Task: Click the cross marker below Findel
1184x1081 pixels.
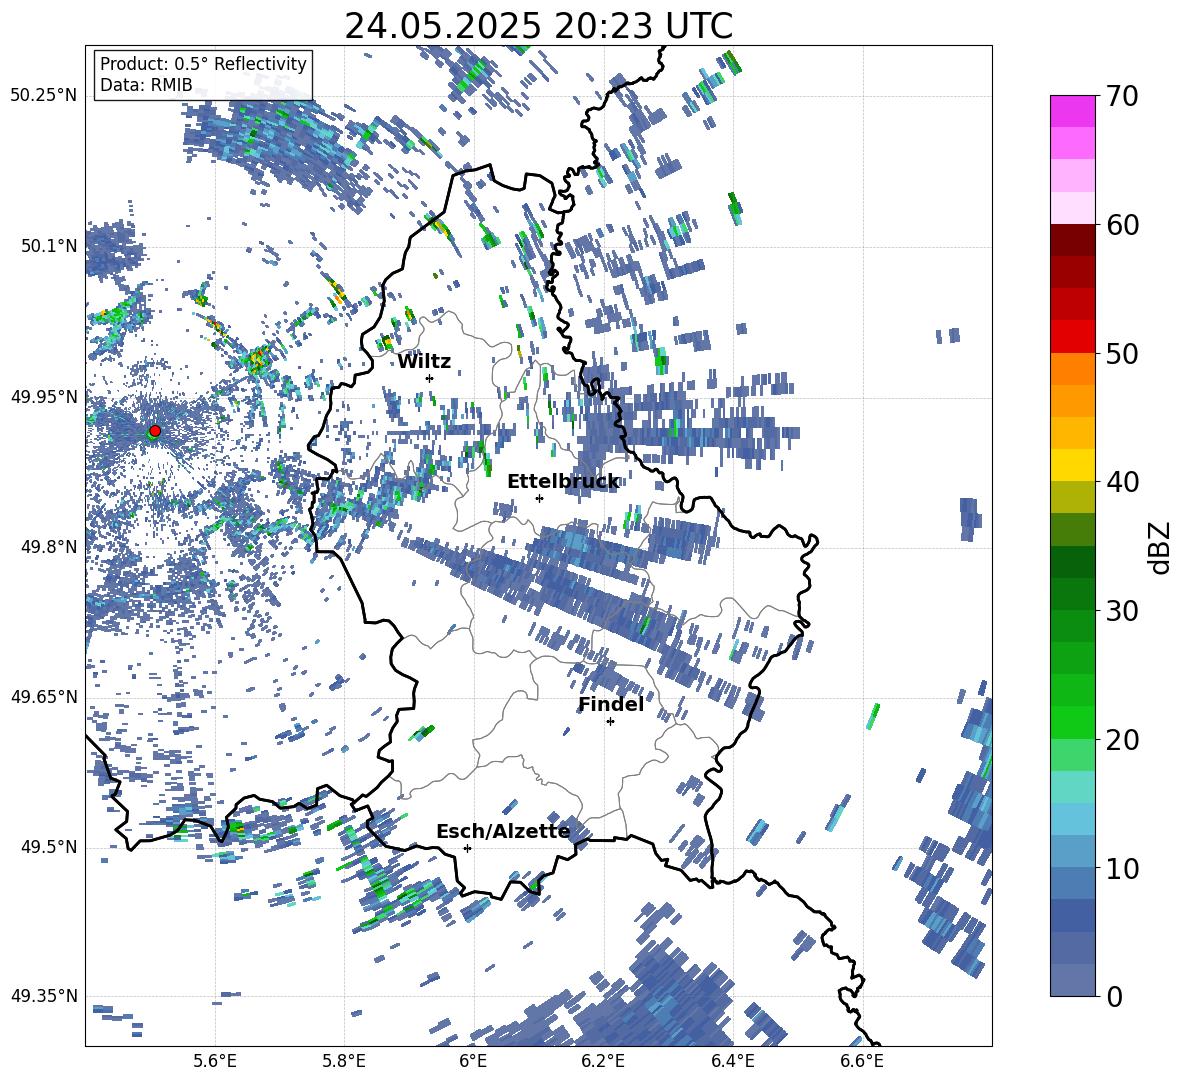Action: coord(611,722)
